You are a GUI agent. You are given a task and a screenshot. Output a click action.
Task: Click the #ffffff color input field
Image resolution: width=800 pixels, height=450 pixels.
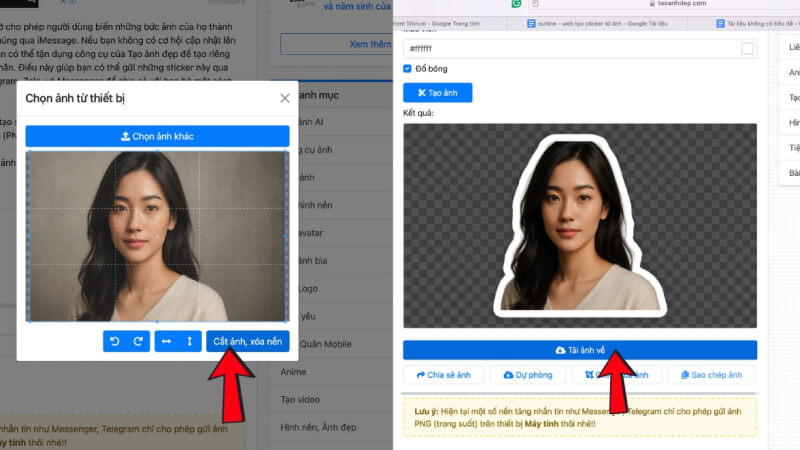[570, 48]
